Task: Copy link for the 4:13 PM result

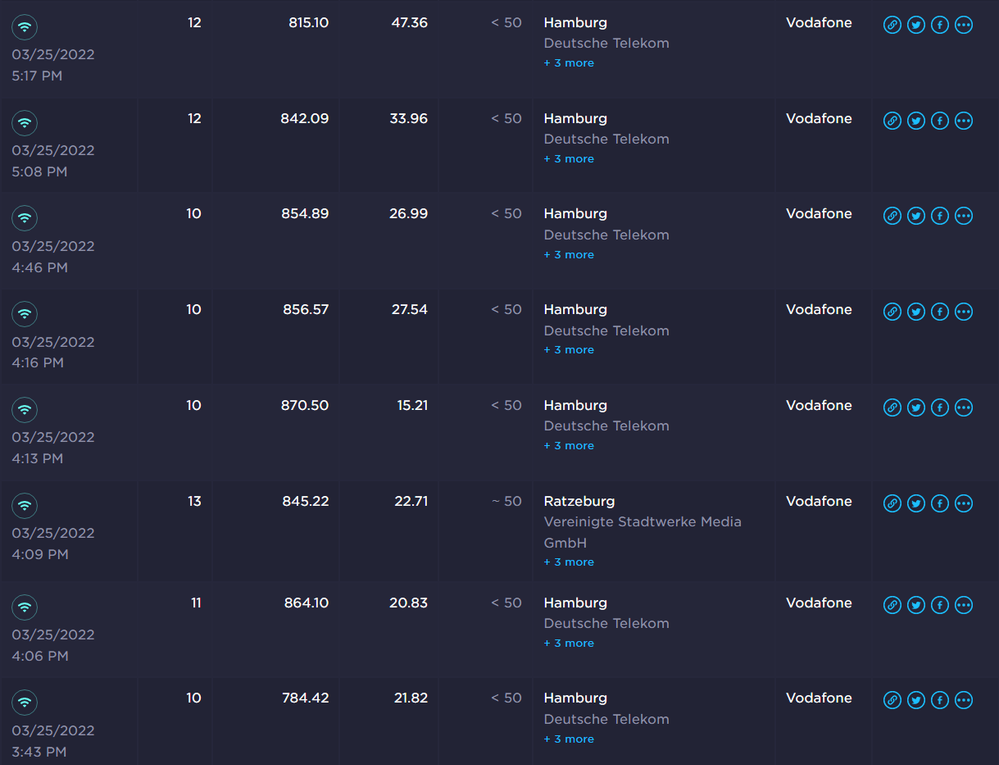Action: coord(892,408)
